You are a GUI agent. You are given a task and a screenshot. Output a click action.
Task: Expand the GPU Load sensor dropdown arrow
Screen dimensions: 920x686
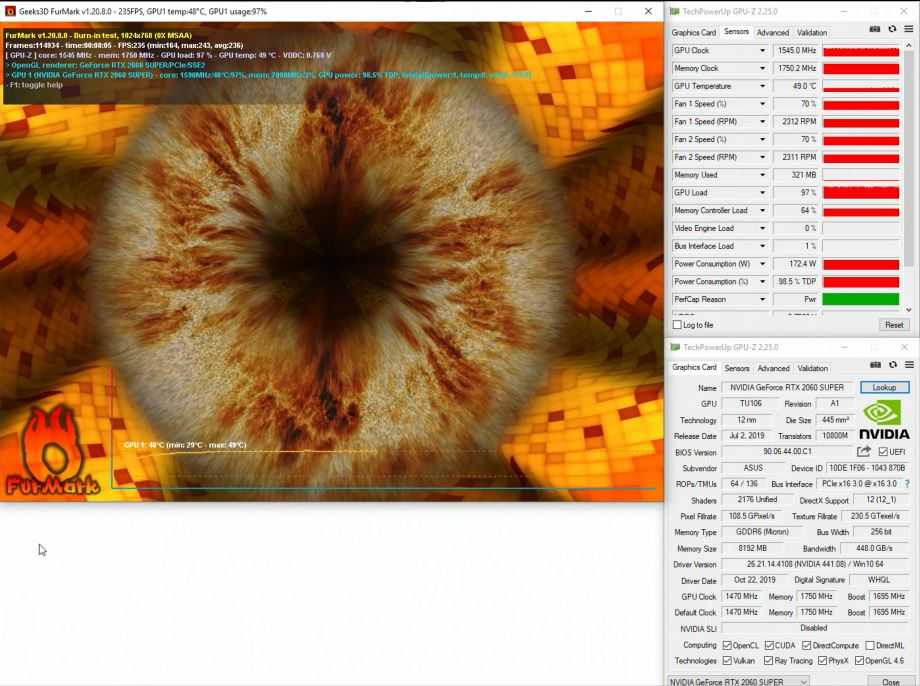[762, 193]
